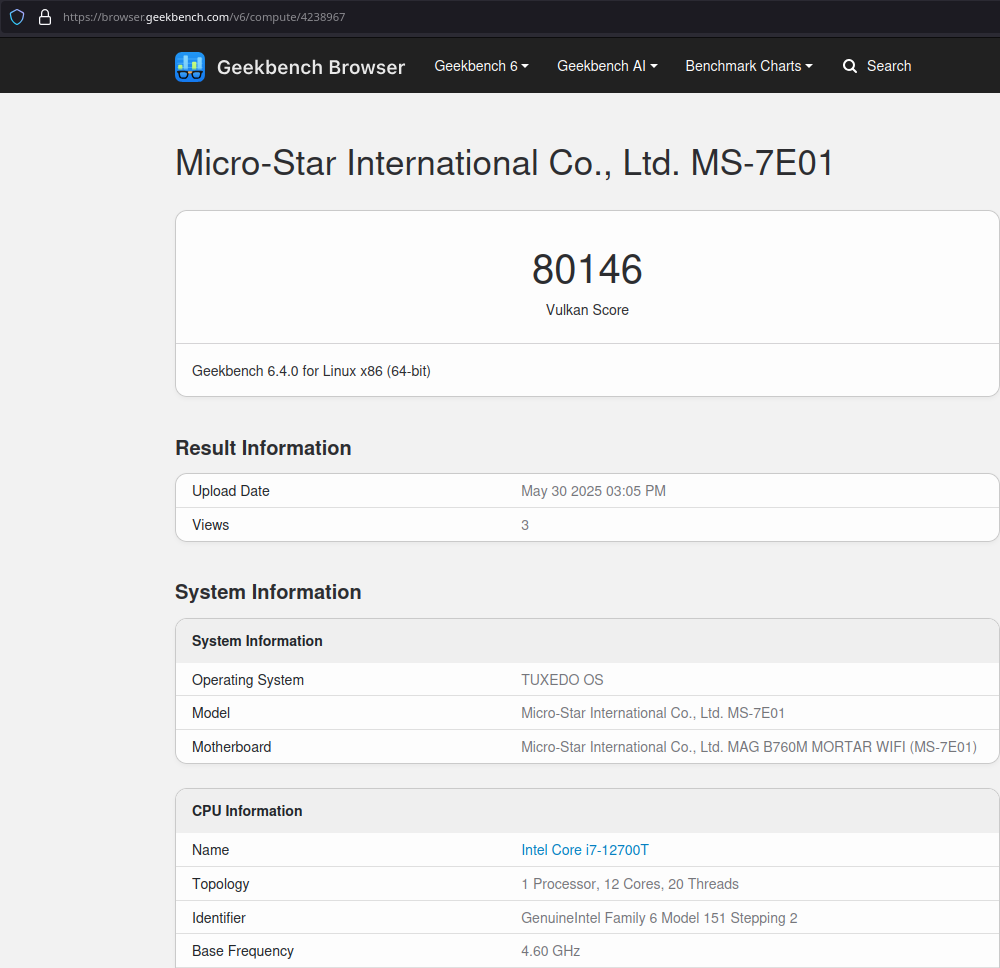The height and width of the screenshot is (968, 1000).
Task: Click the browser address bar URL
Action: point(204,17)
